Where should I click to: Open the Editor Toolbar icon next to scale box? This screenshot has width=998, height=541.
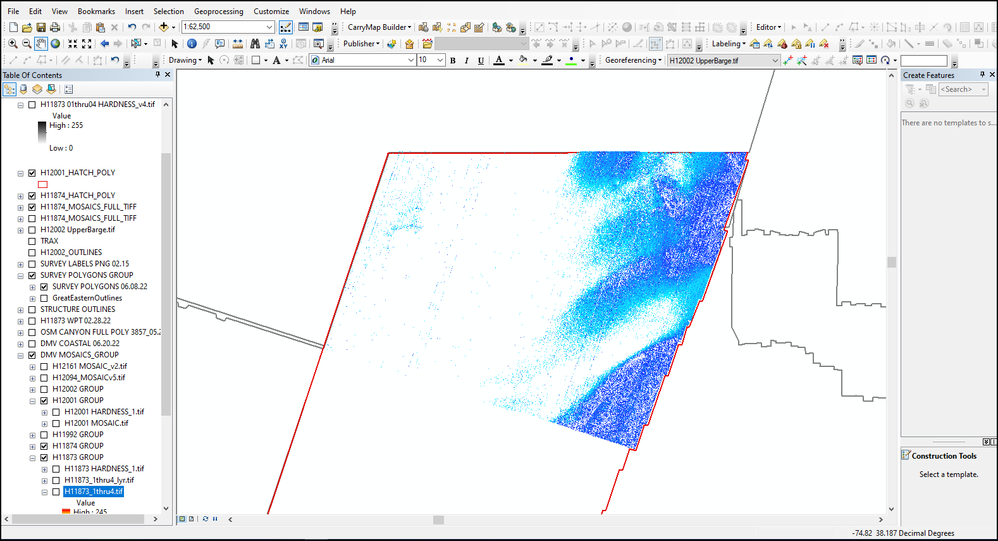pos(286,27)
